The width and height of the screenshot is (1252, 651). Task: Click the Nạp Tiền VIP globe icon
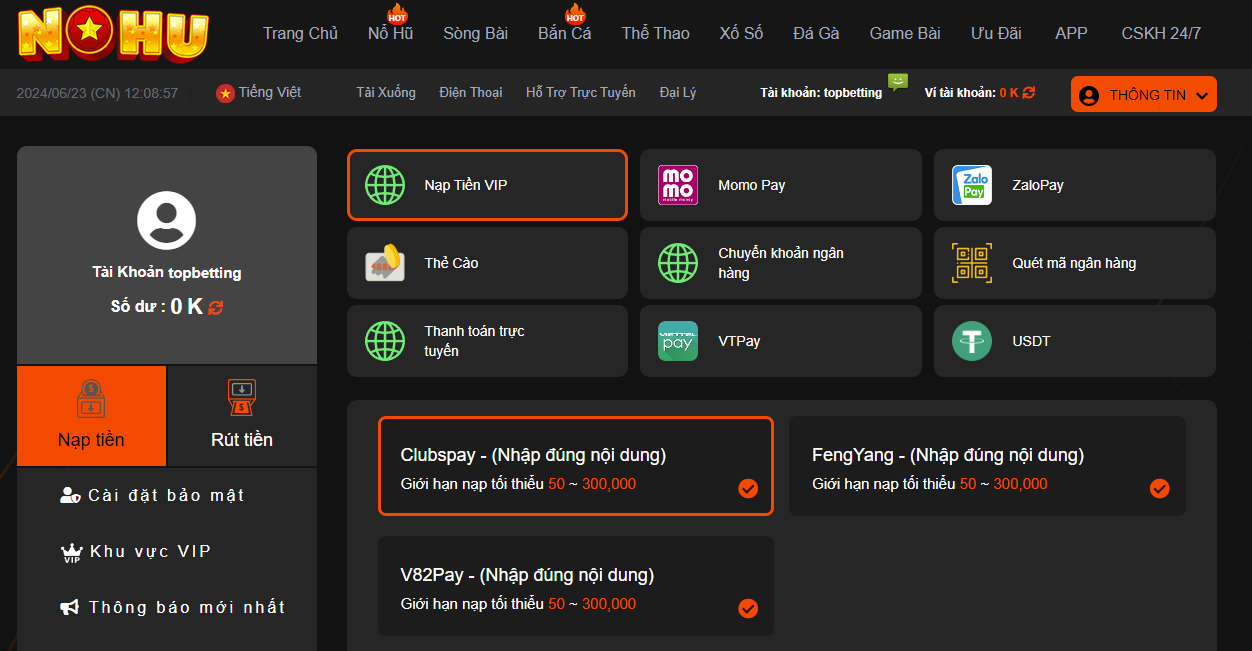[385, 185]
